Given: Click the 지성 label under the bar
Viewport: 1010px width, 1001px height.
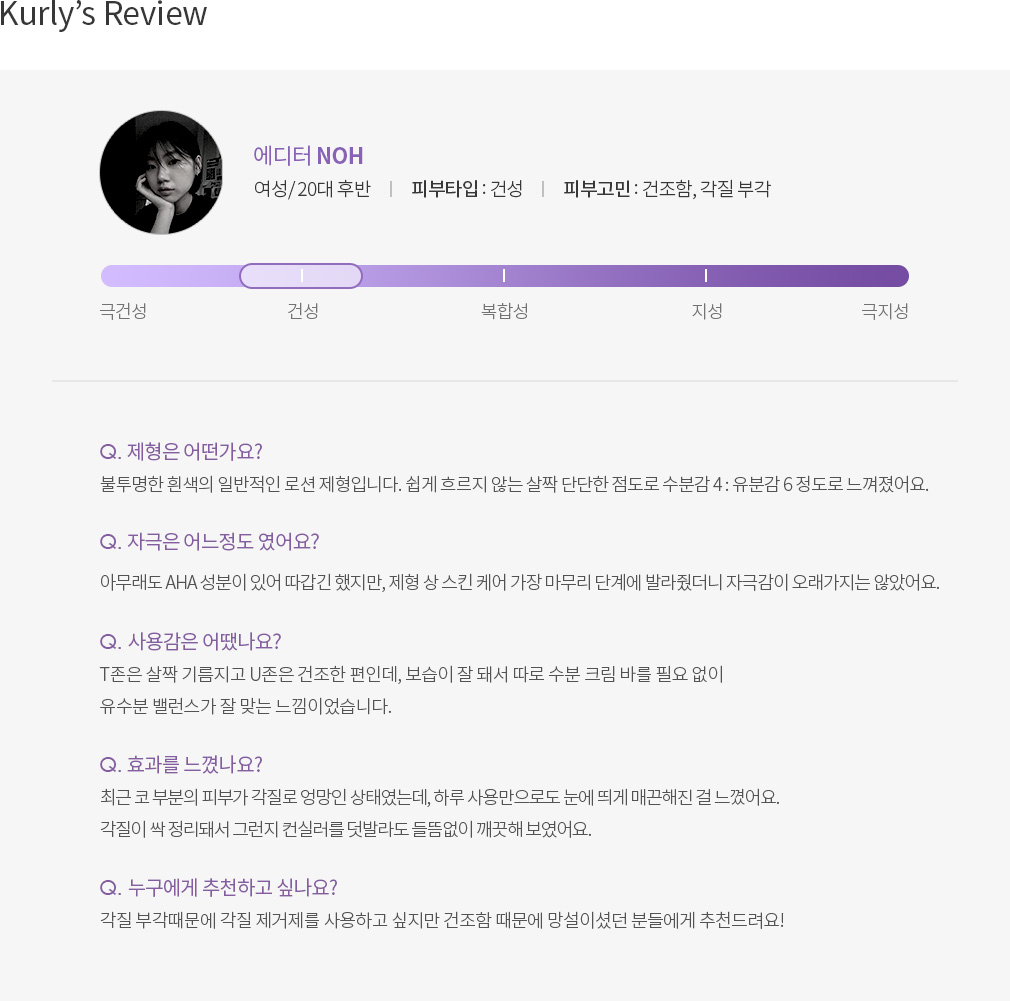Looking at the screenshot, I should coord(707,311).
